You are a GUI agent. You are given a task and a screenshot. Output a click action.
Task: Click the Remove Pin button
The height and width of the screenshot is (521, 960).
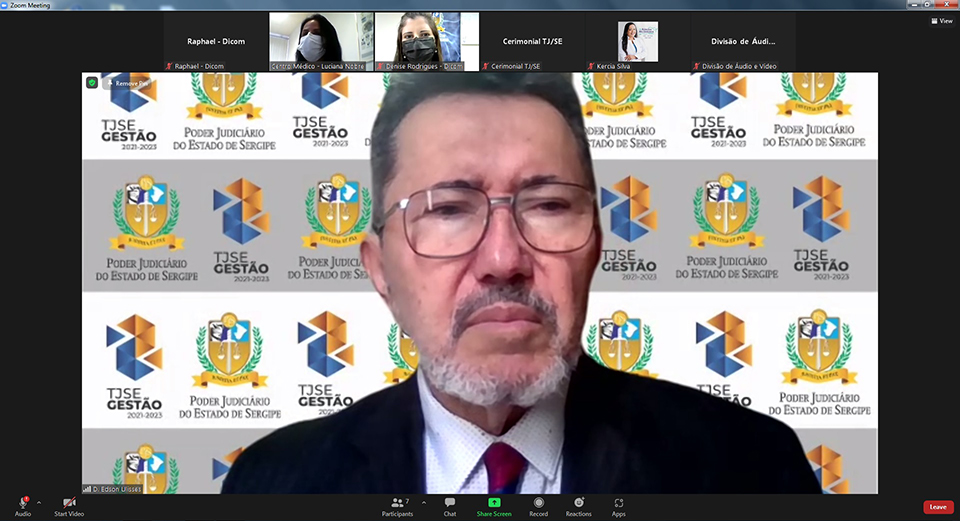(x=129, y=83)
